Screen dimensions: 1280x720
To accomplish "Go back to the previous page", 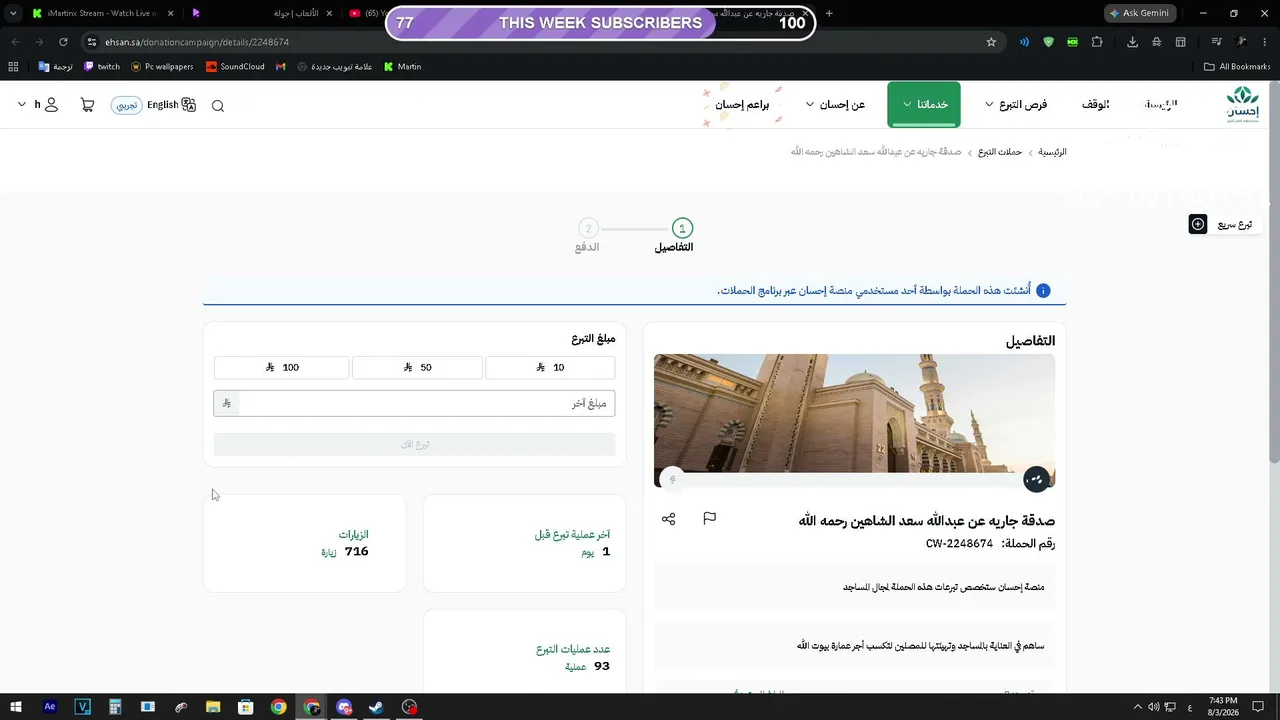I will pyautogui.click(x=15, y=42).
